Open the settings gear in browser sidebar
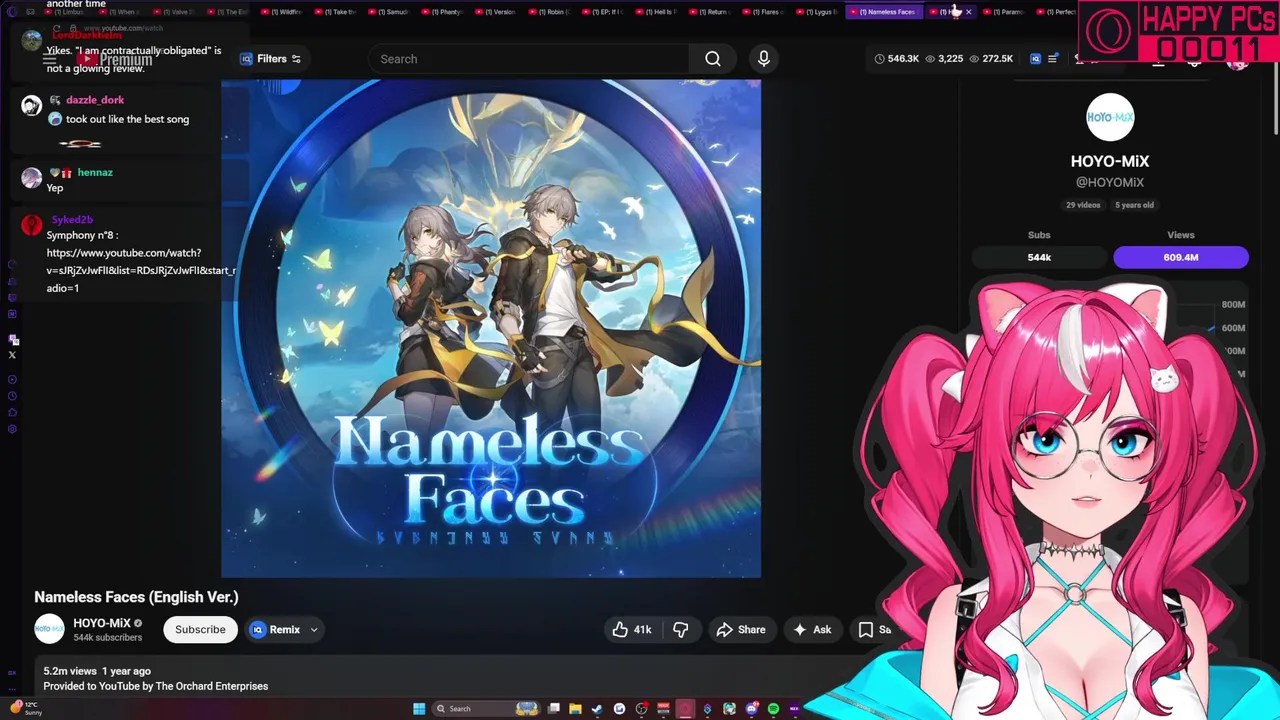Viewport: 1280px width, 720px height. click(x=12, y=429)
